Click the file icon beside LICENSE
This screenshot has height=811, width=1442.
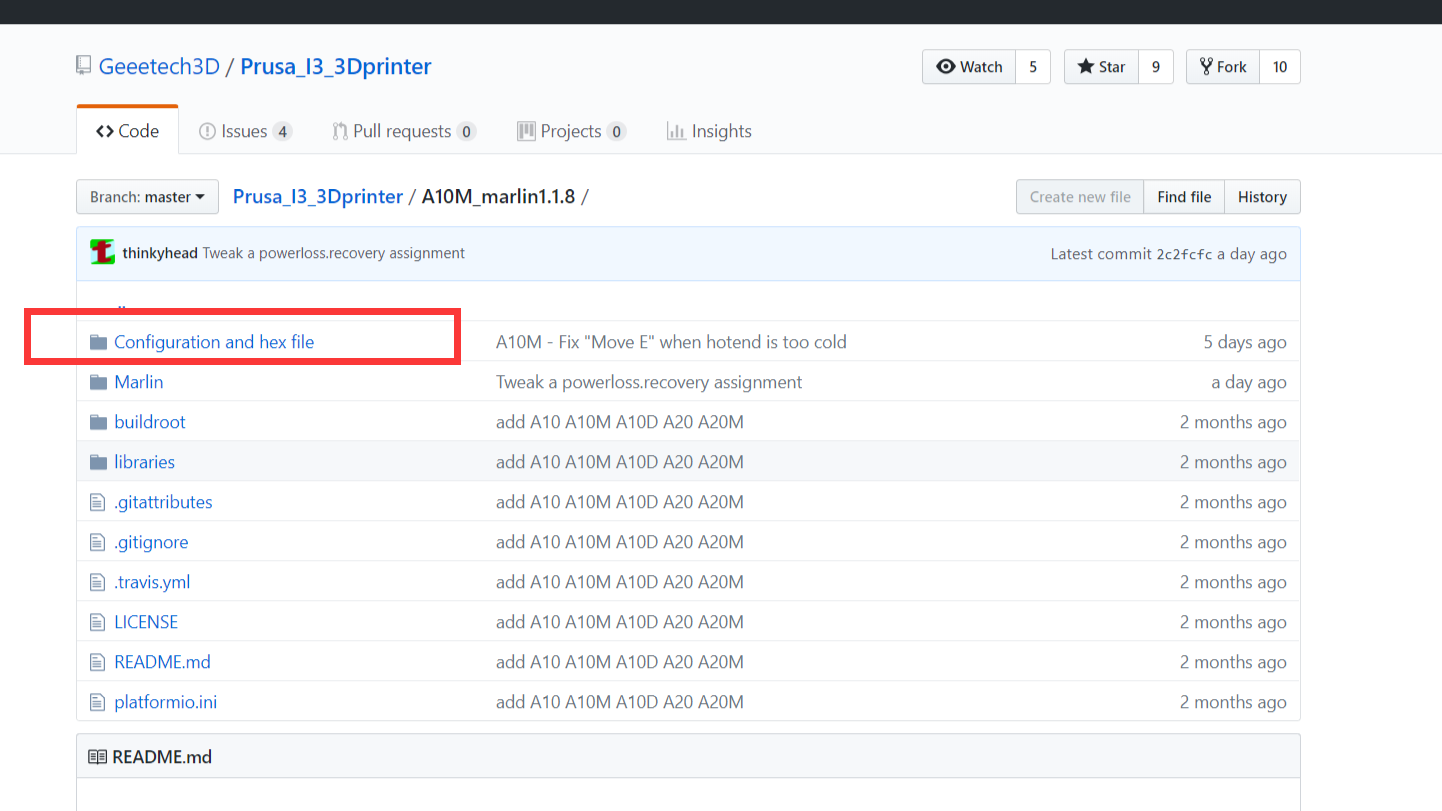[97, 622]
